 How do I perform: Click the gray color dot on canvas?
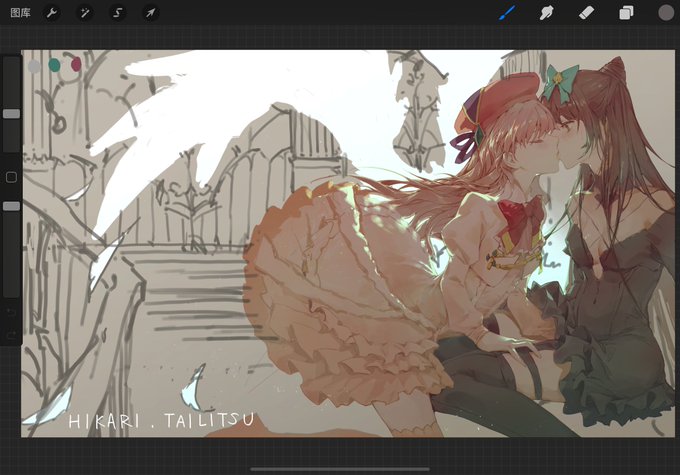tap(34, 66)
